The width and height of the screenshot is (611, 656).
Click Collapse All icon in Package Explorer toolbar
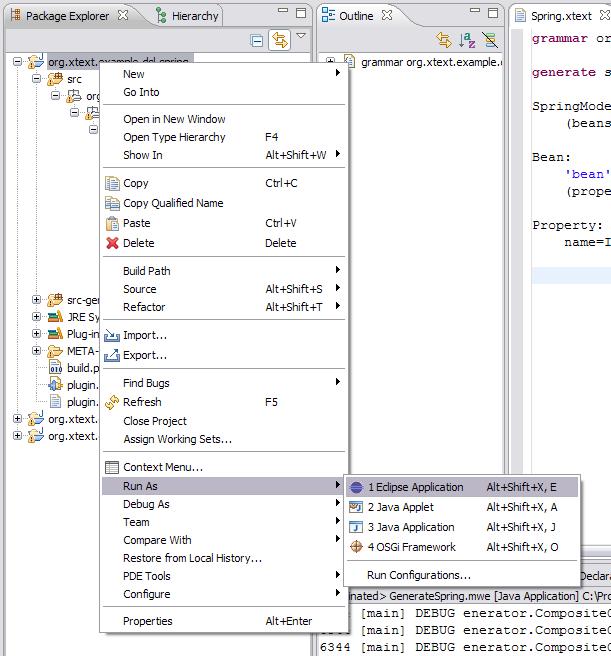coord(256,41)
